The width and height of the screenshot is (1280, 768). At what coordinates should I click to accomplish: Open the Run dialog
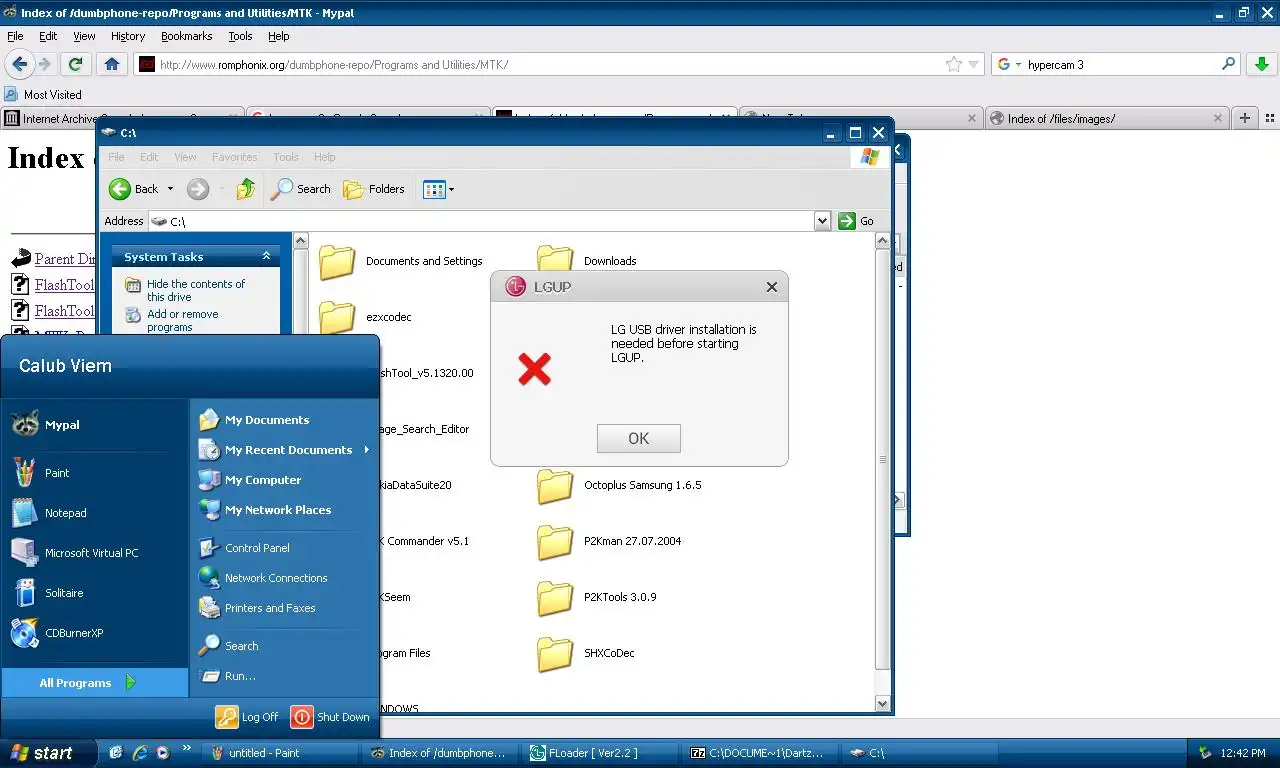(x=283, y=676)
